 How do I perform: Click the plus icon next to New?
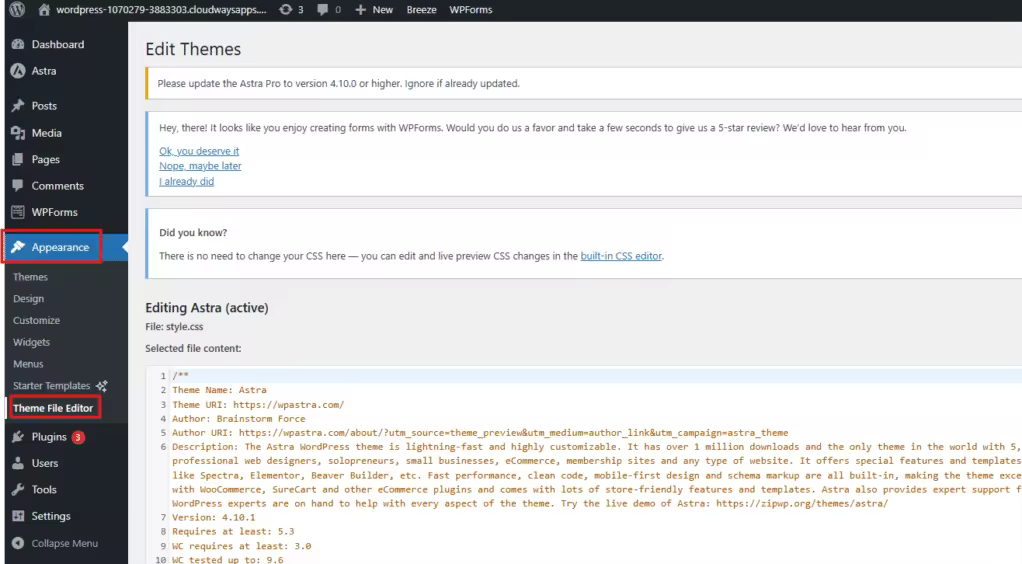(360, 9)
